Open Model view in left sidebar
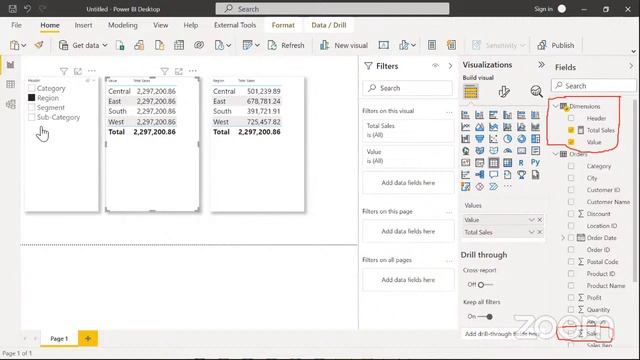This screenshot has height=360, width=640. (11, 104)
